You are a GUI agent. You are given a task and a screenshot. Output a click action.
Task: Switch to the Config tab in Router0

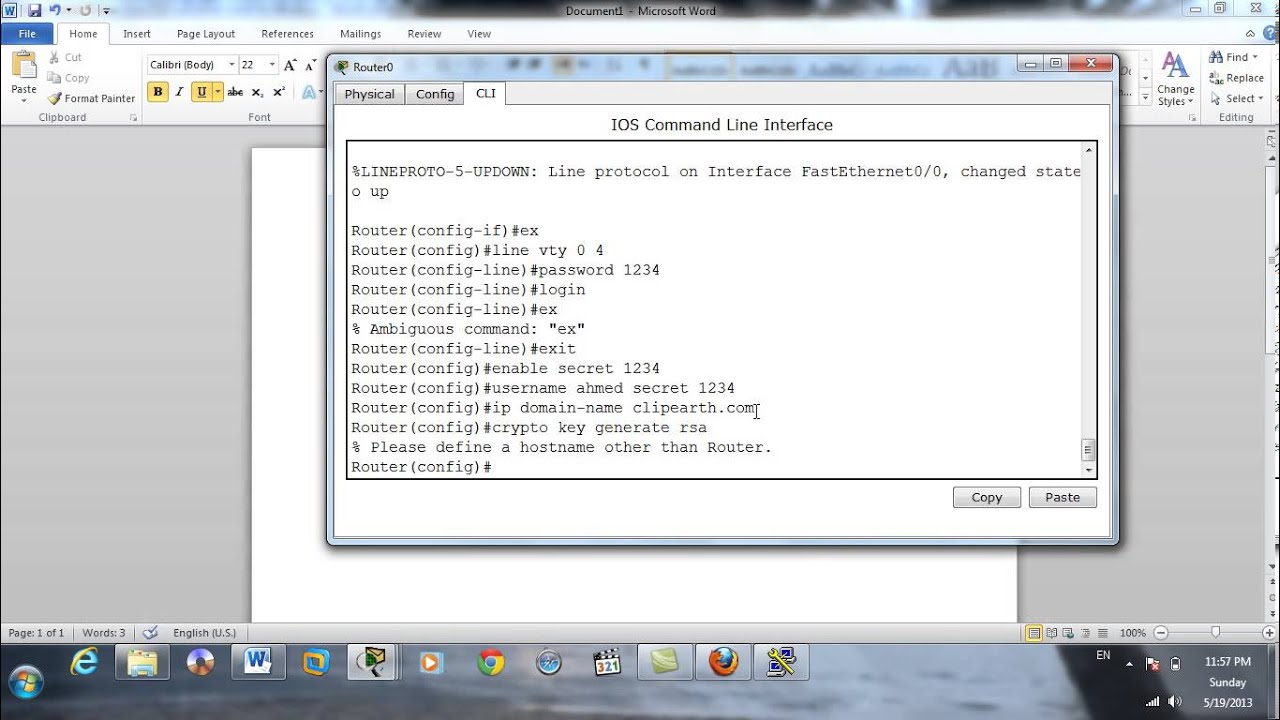(x=435, y=94)
